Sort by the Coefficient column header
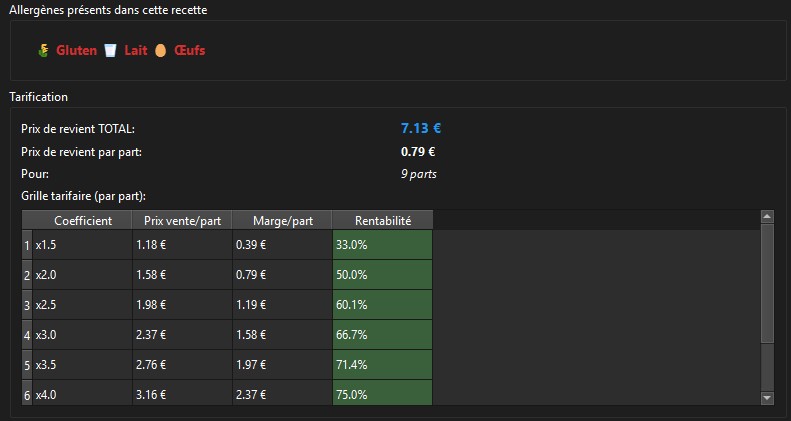 coord(82,220)
